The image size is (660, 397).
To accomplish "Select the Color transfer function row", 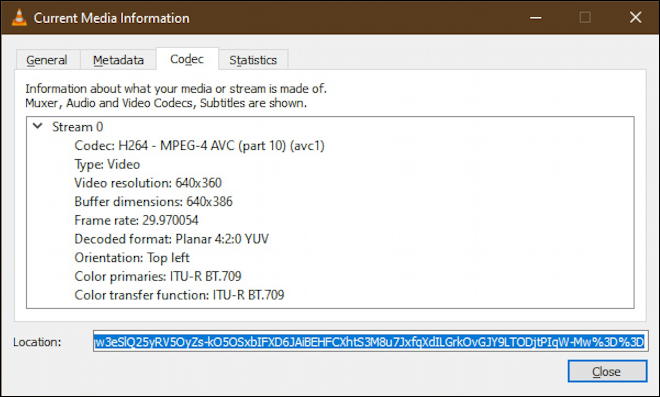I will click(179, 295).
